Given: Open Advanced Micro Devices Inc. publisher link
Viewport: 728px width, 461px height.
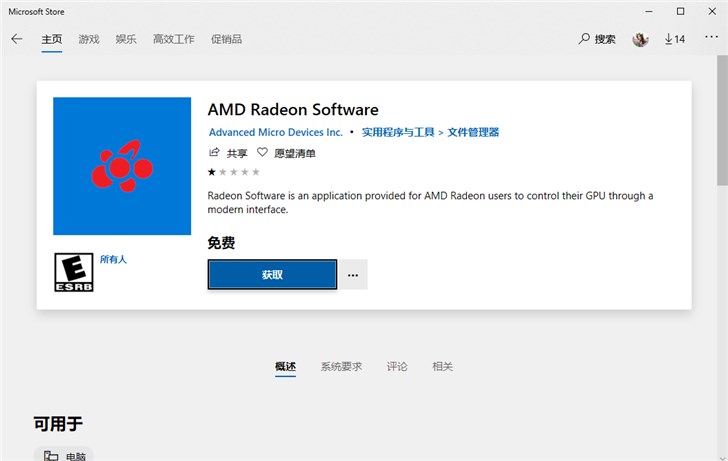Looking at the screenshot, I should (275, 132).
